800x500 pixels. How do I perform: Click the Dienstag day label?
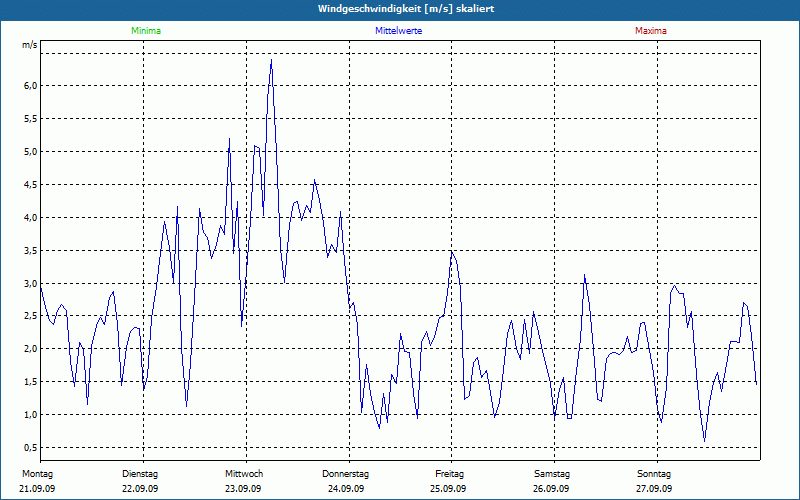pos(140,474)
